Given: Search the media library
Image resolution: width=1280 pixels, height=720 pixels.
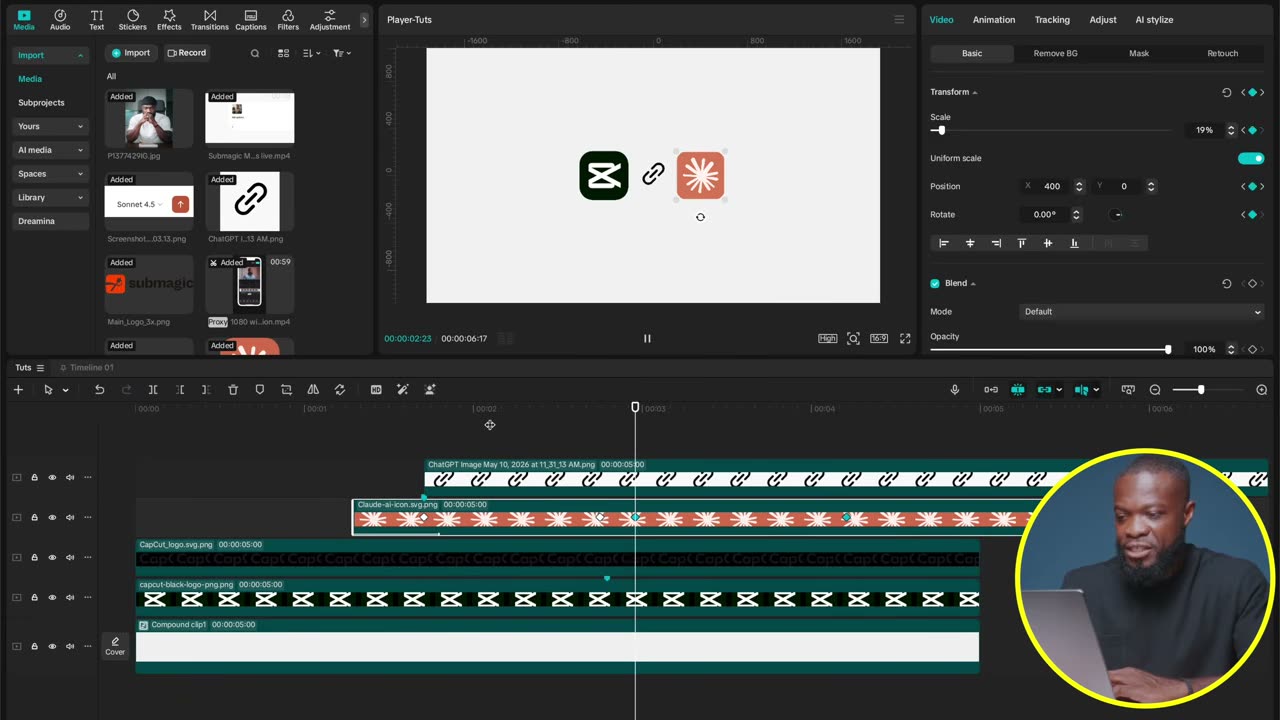Looking at the screenshot, I should [x=255, y=53].
